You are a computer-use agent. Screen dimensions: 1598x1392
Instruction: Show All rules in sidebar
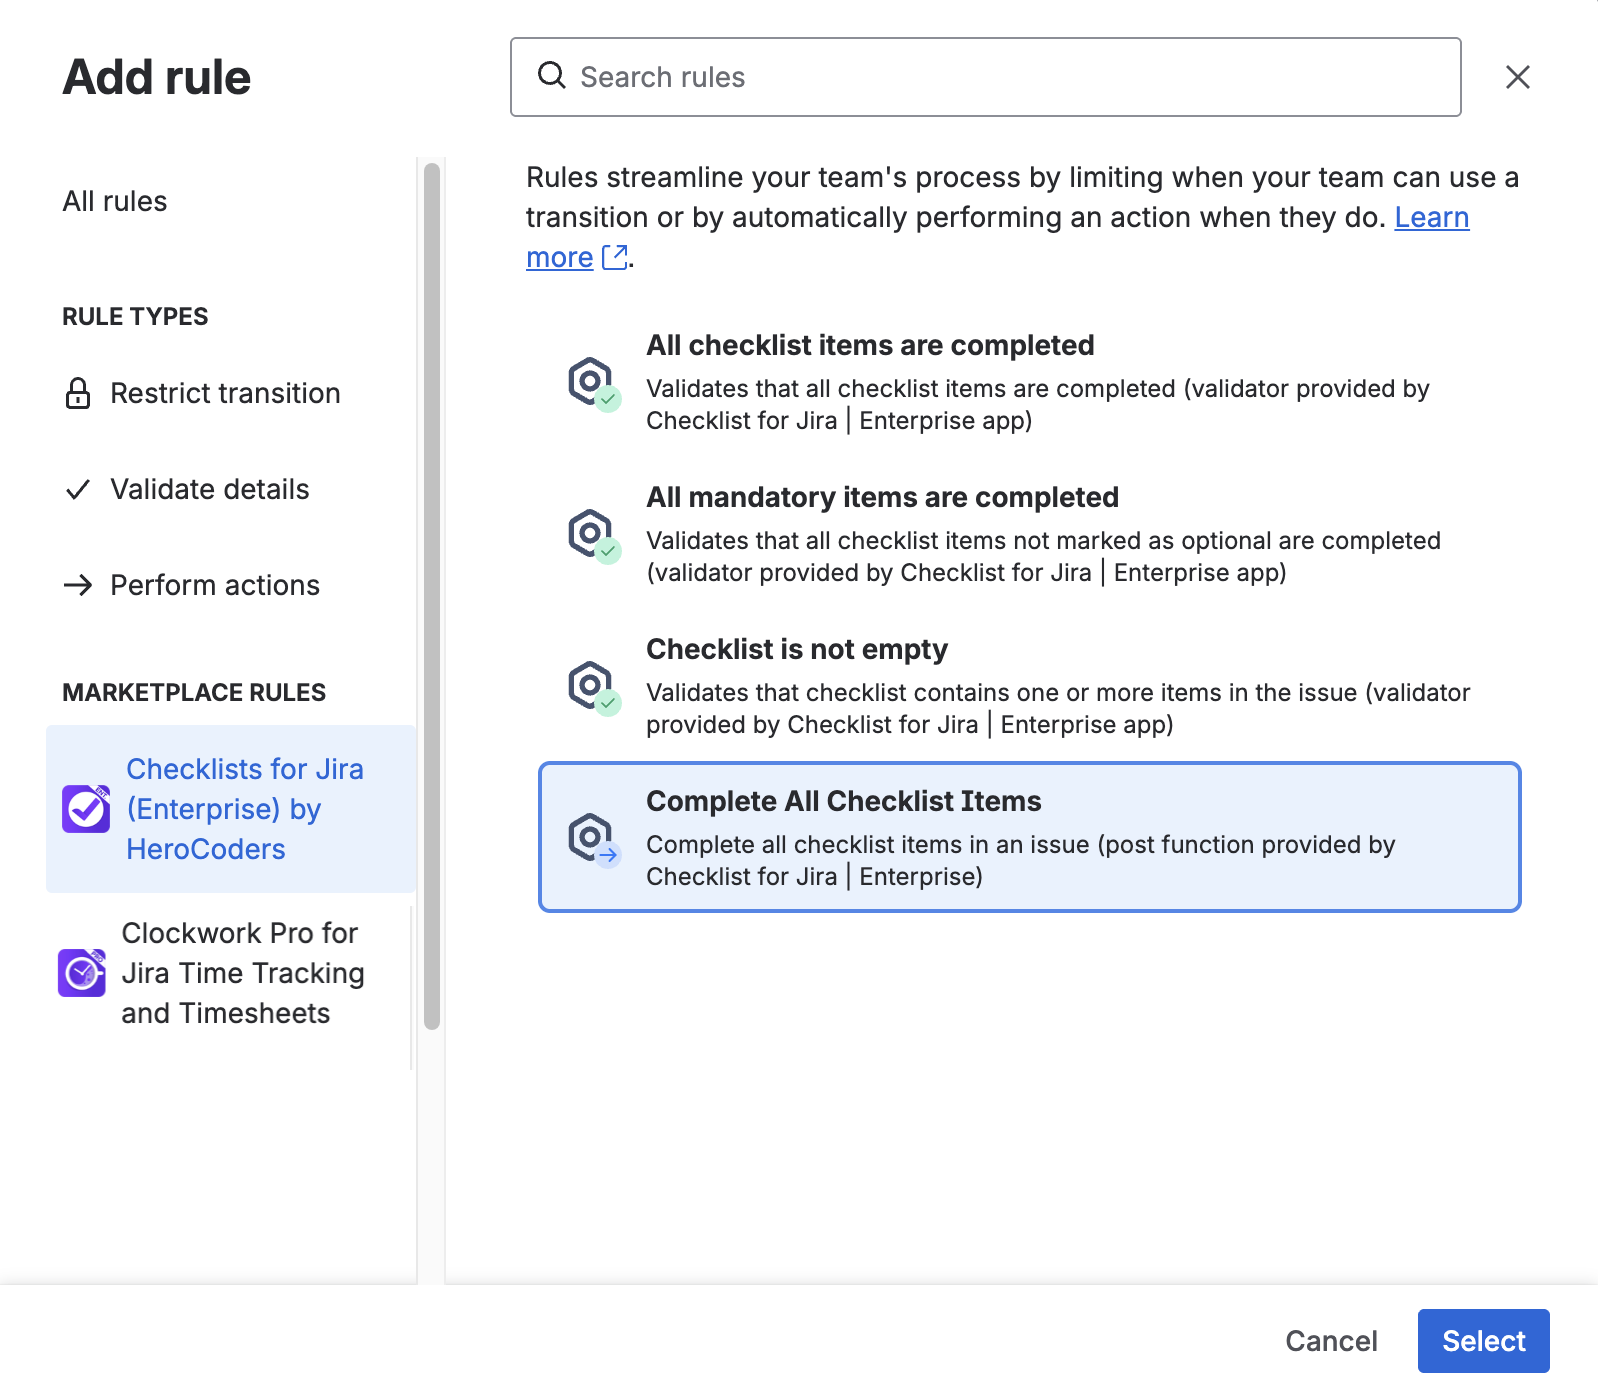(x=115, y=201)
